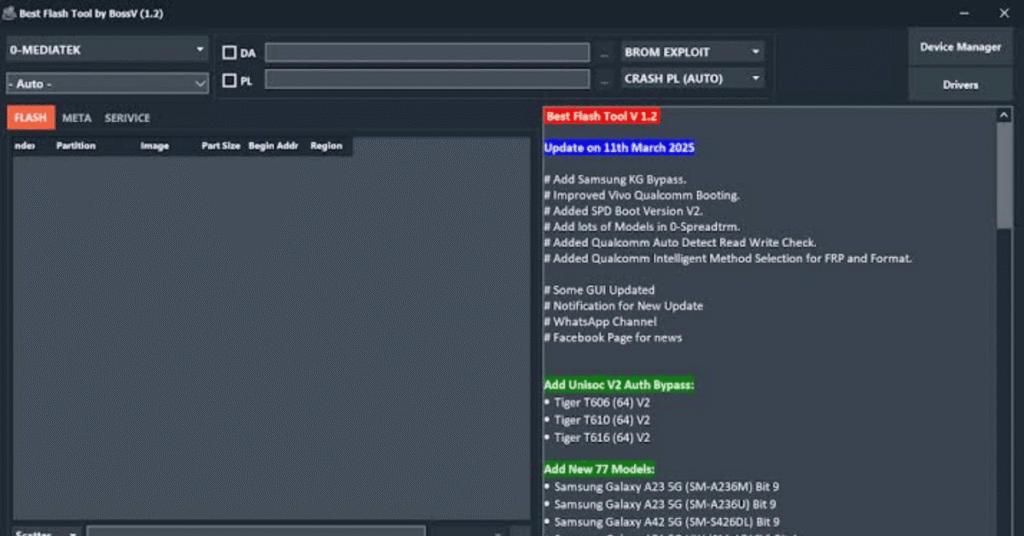Click the log scrollbar up arrow
This screenshot has height=536, width=1024.
(1004, 116)
